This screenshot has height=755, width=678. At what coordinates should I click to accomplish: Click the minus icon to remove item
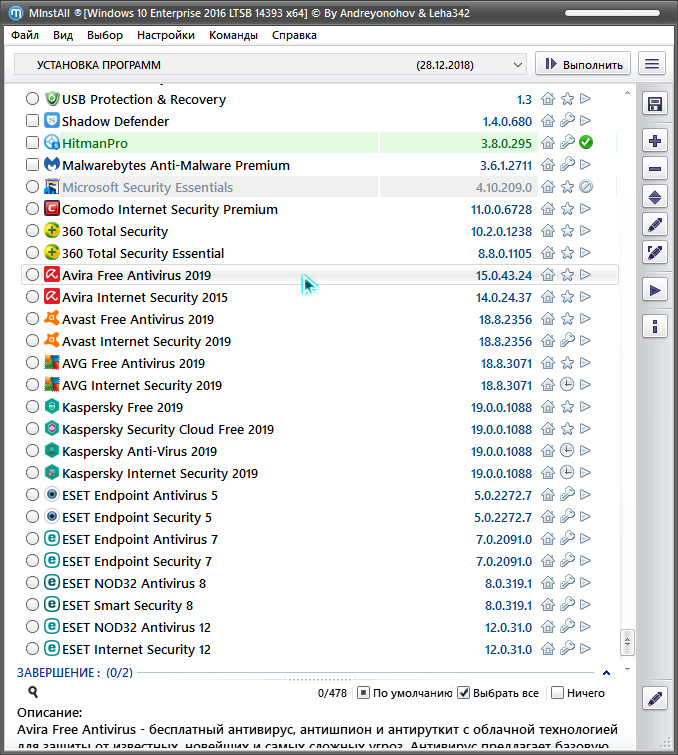[x=655, y=169]
